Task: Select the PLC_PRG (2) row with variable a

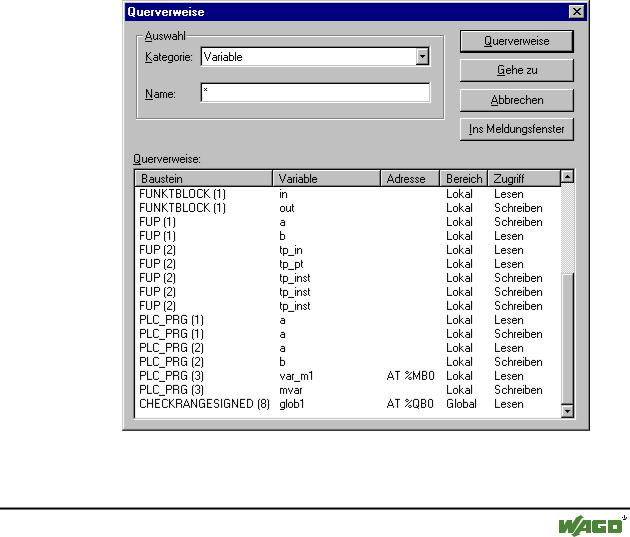Action: point(348,348)
